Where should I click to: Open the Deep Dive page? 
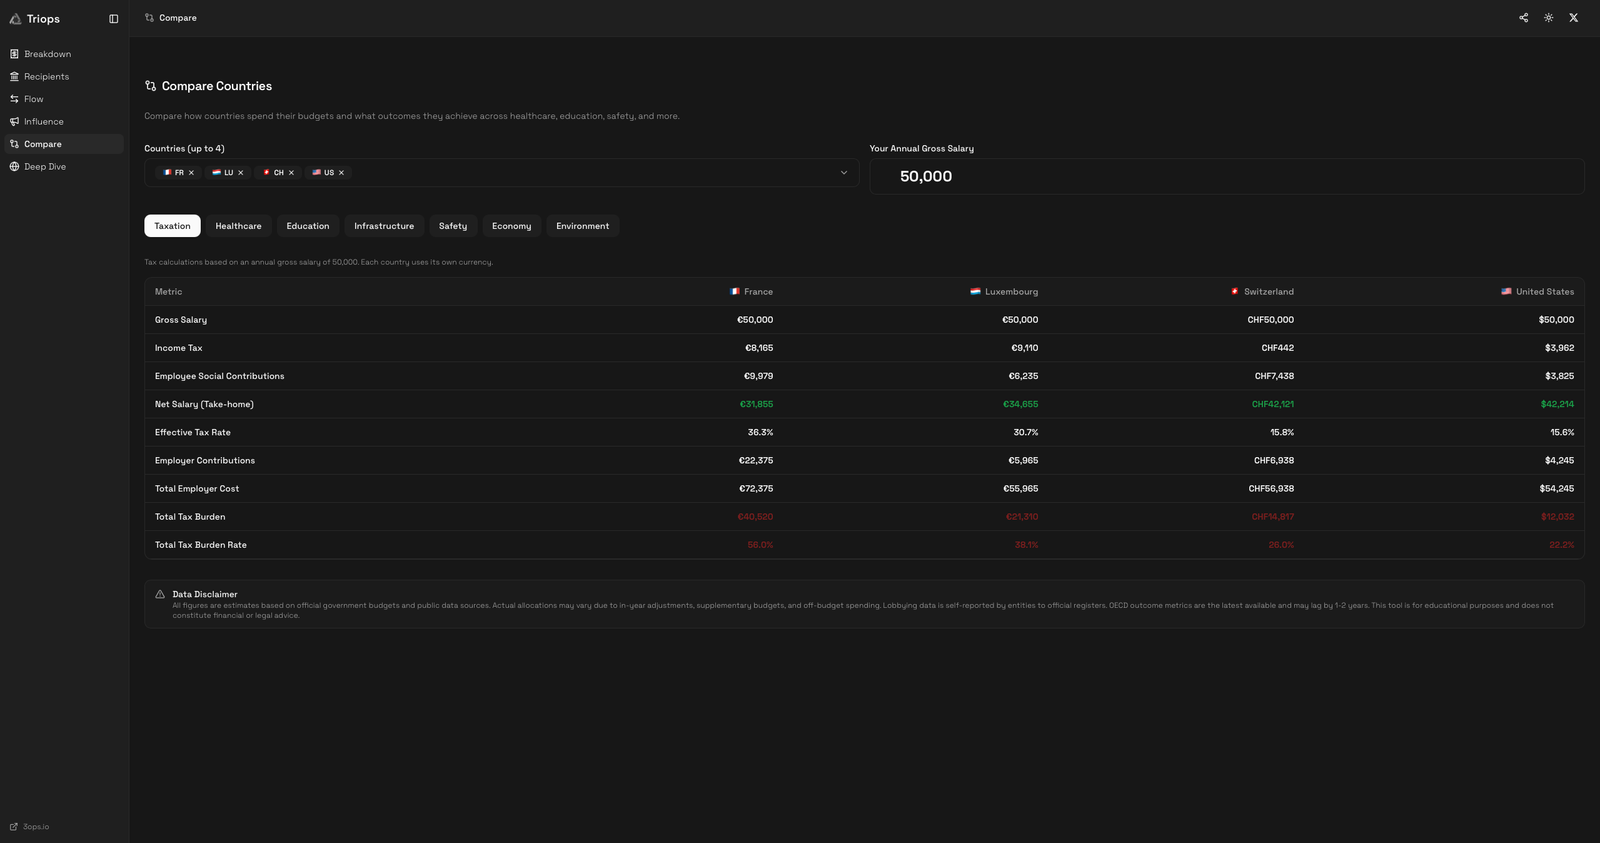(44, 167)
